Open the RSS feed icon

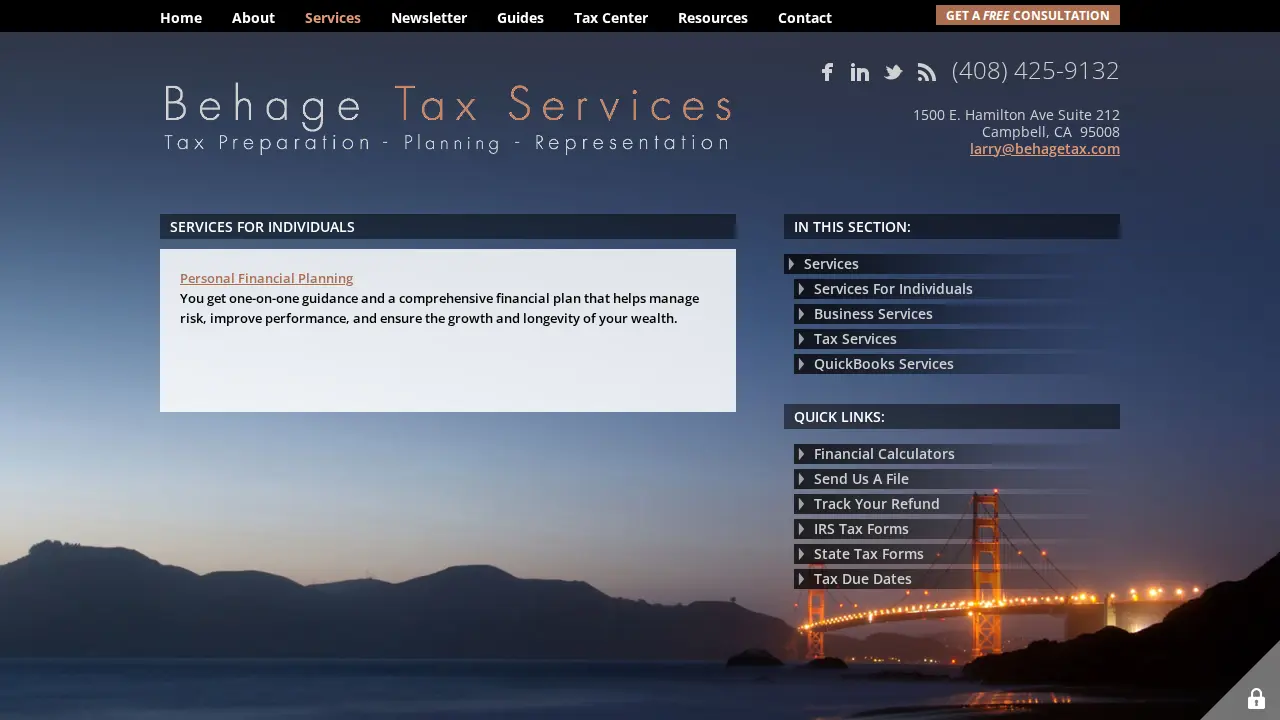pyautogui.click(x=927, y=72)
